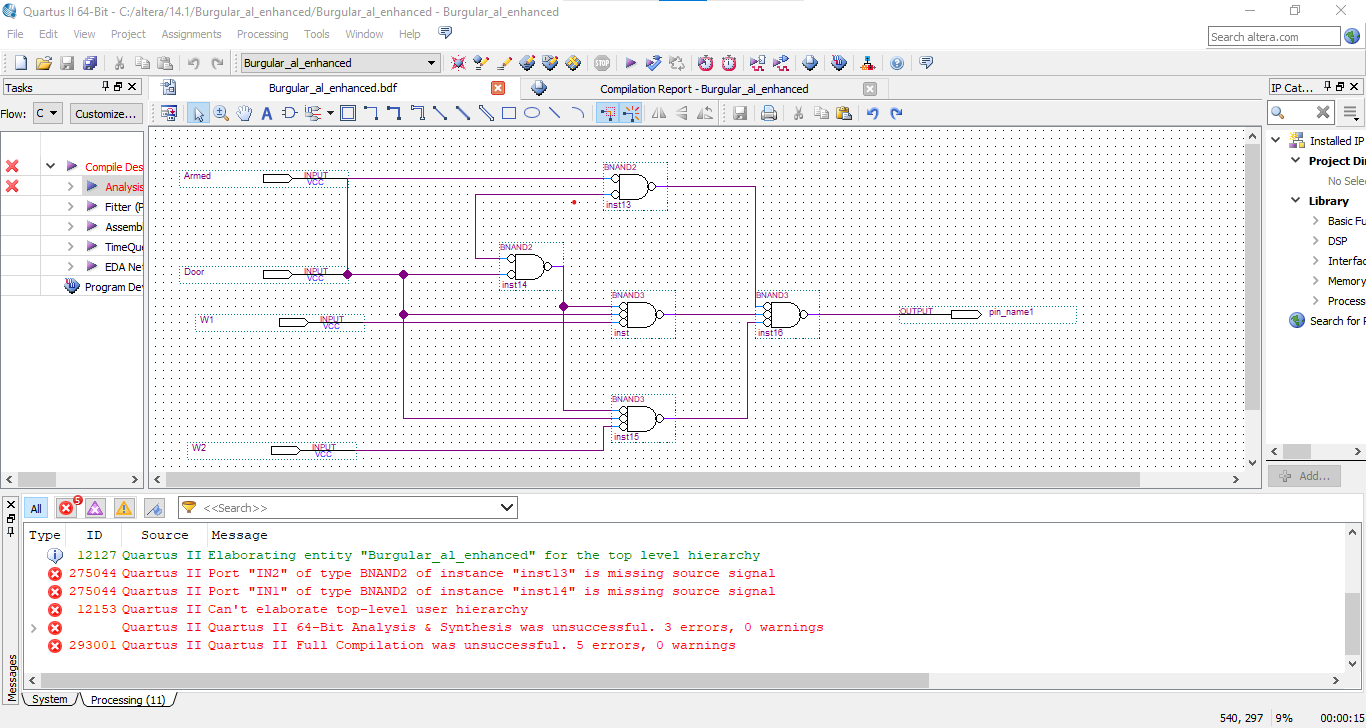Start Compilation with the purple arrow icon
Image resolution: width=1366 pixels, height=728 pixels.
point(631,62)
